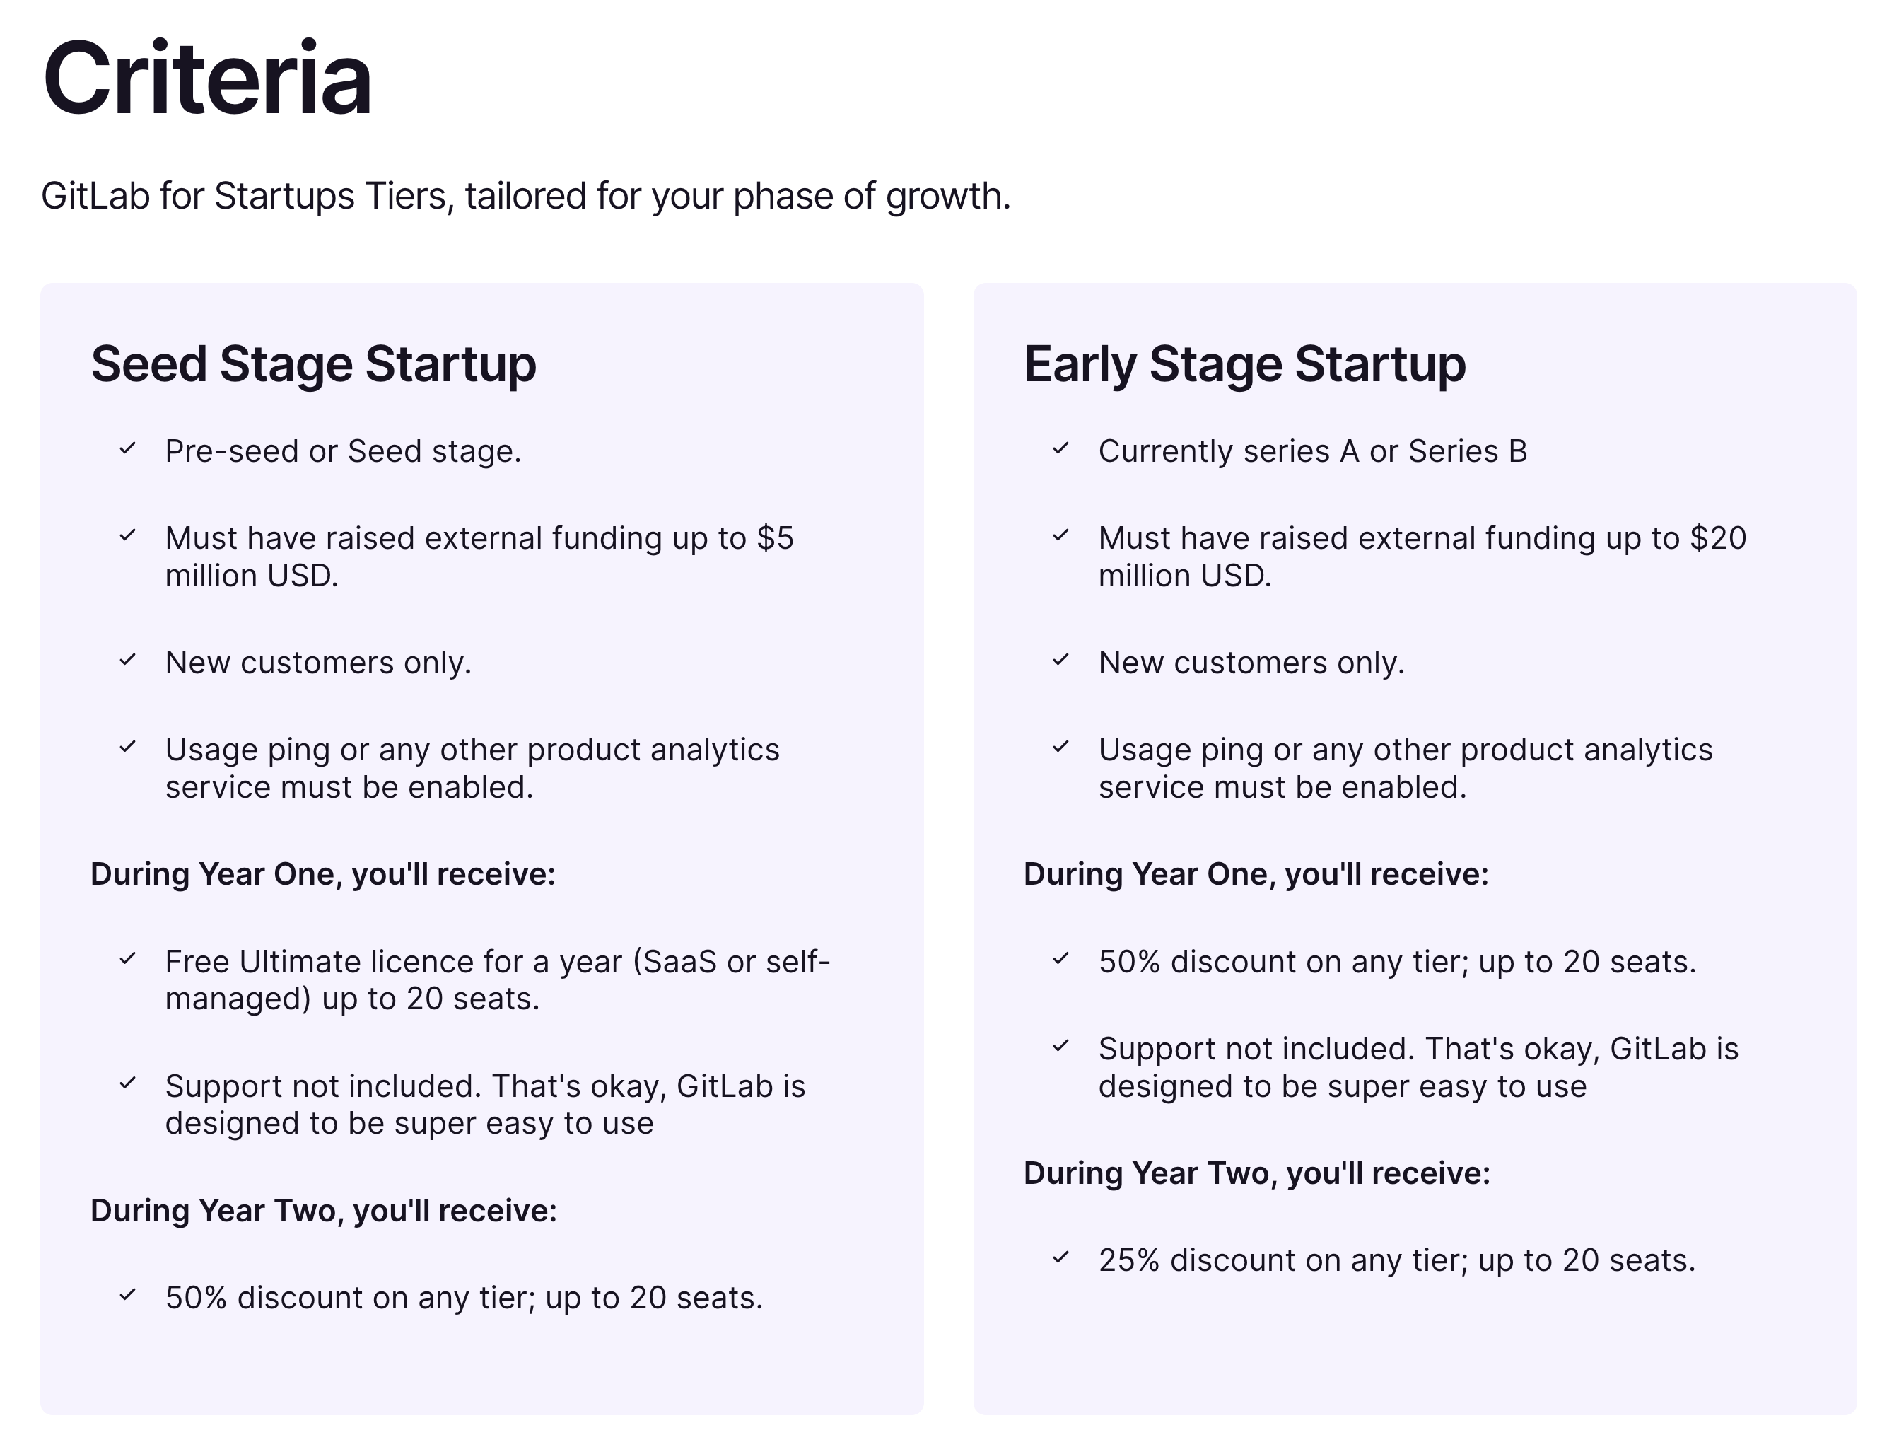Click checkmark beside Early Stage 50% discount item

1060,959
